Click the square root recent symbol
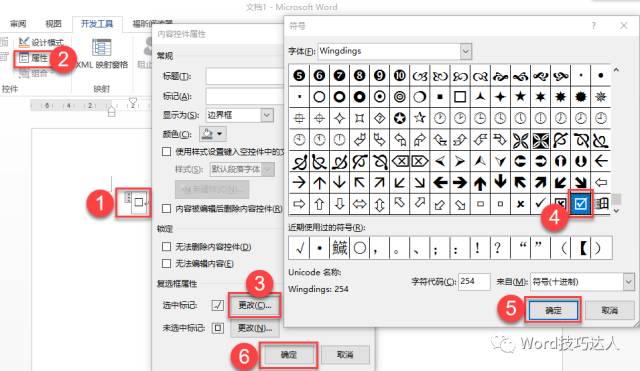 pyautogui.click(x=299, y=248)
